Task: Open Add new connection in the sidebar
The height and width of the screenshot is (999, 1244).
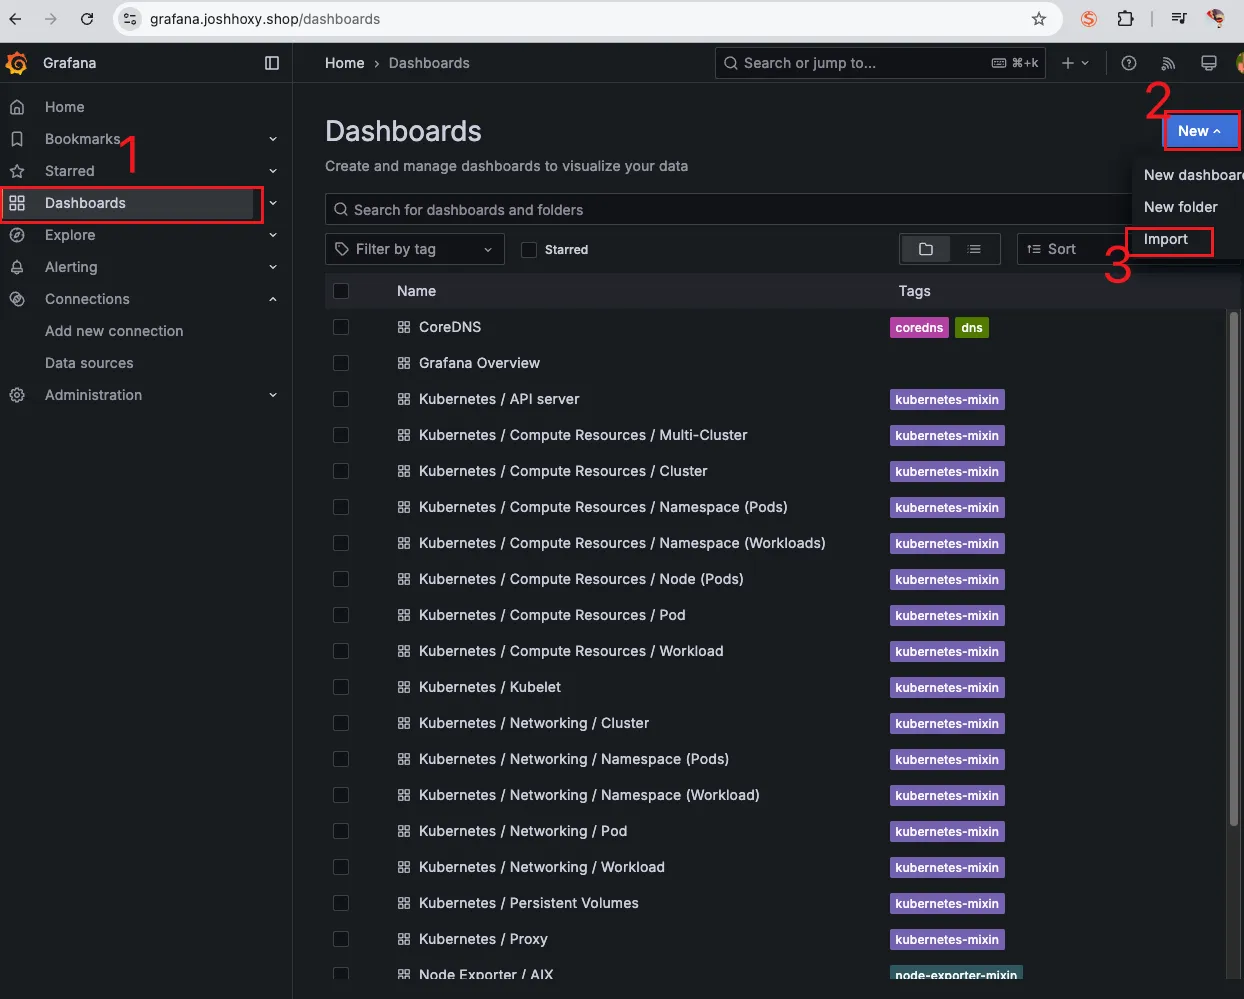Action: (x=114, y=331)
